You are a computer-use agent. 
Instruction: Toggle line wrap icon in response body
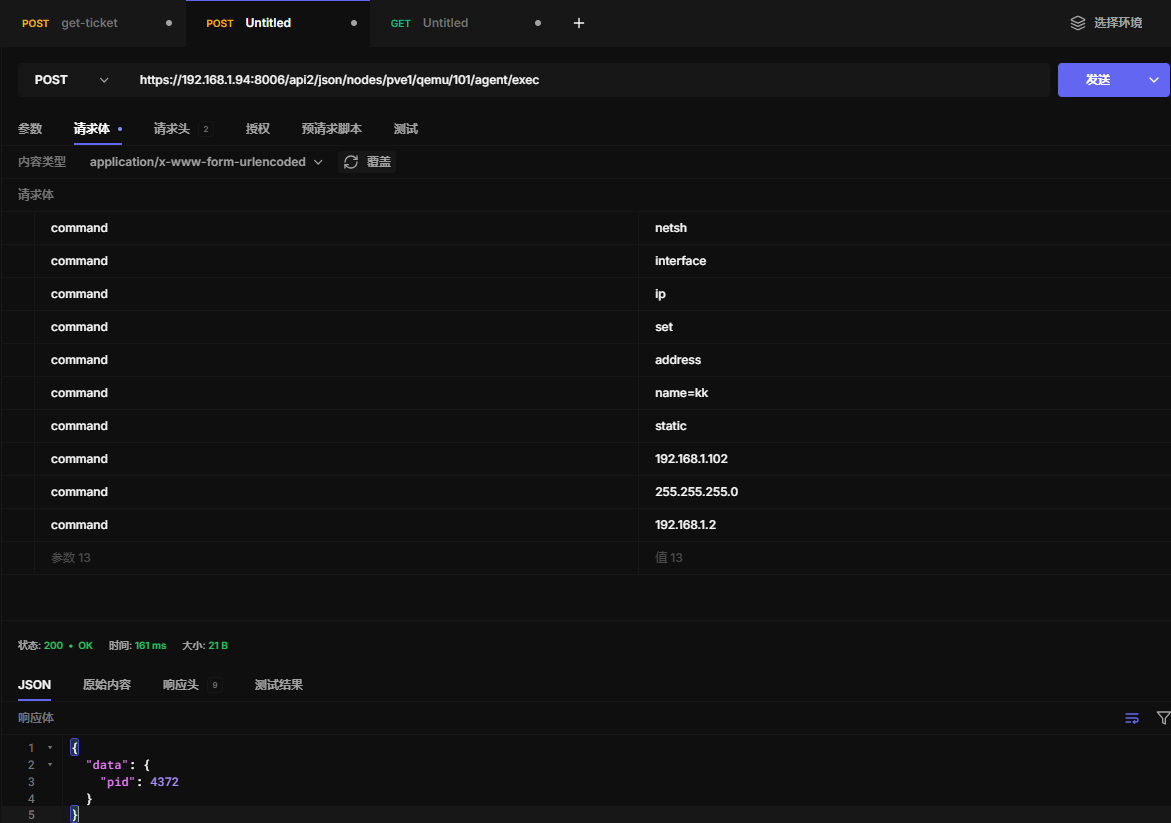tap(1132, 718)
